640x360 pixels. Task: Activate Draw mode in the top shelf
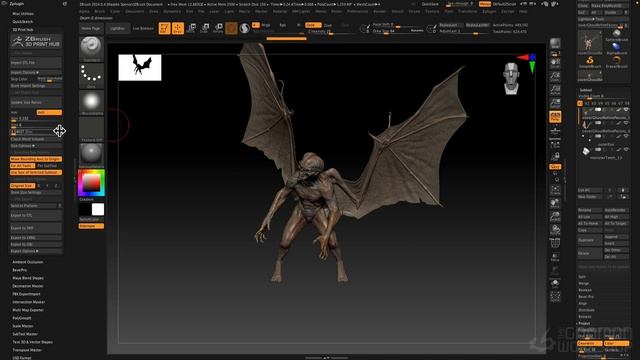tap(178, 28)
